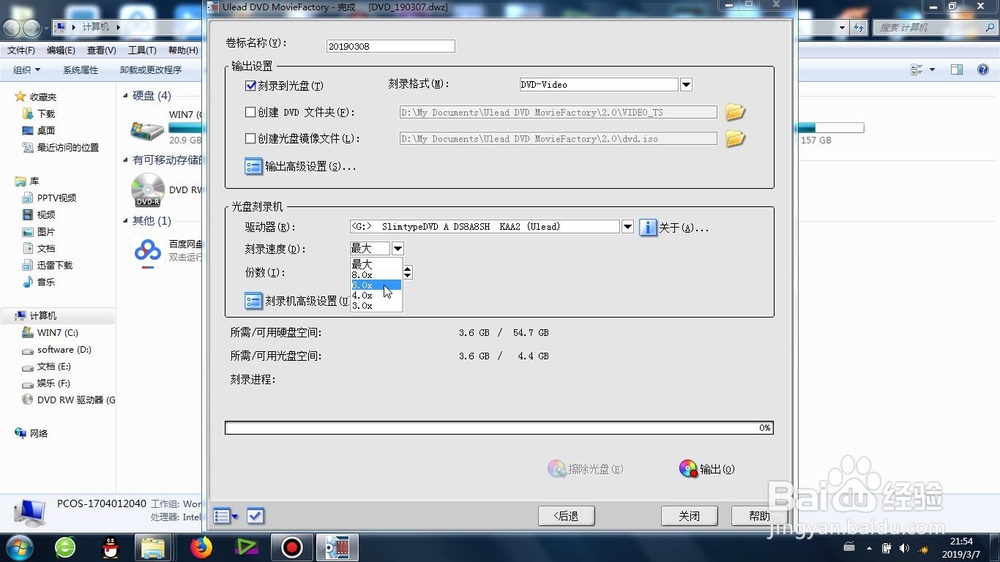
Task: Open Explorer 组织 dropdown
Action: point(27,70)
